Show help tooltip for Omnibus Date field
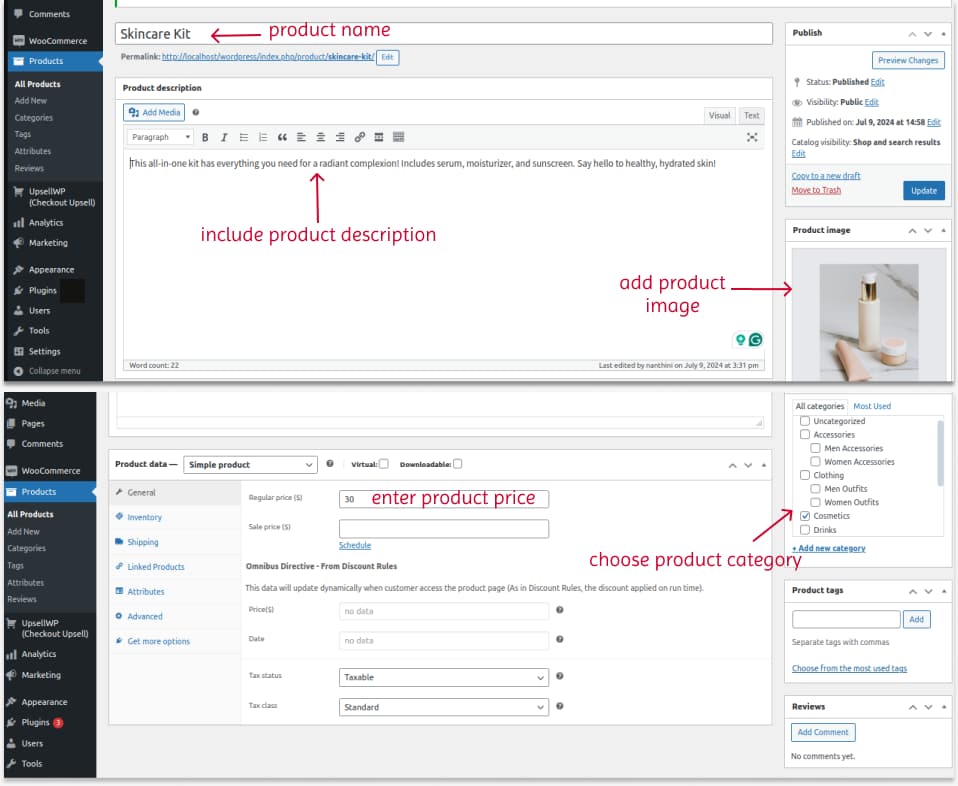Image resolution: width=958 pixels, height=786 pixels. pyautogui.click(x=560, y=639)
